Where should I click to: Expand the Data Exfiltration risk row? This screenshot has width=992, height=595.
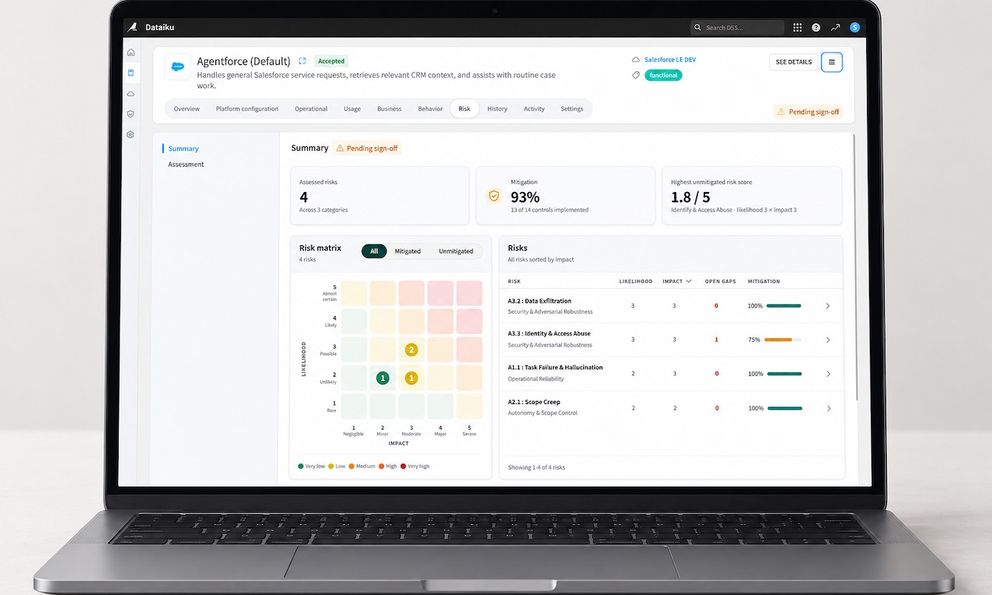[x=828, y=306]
